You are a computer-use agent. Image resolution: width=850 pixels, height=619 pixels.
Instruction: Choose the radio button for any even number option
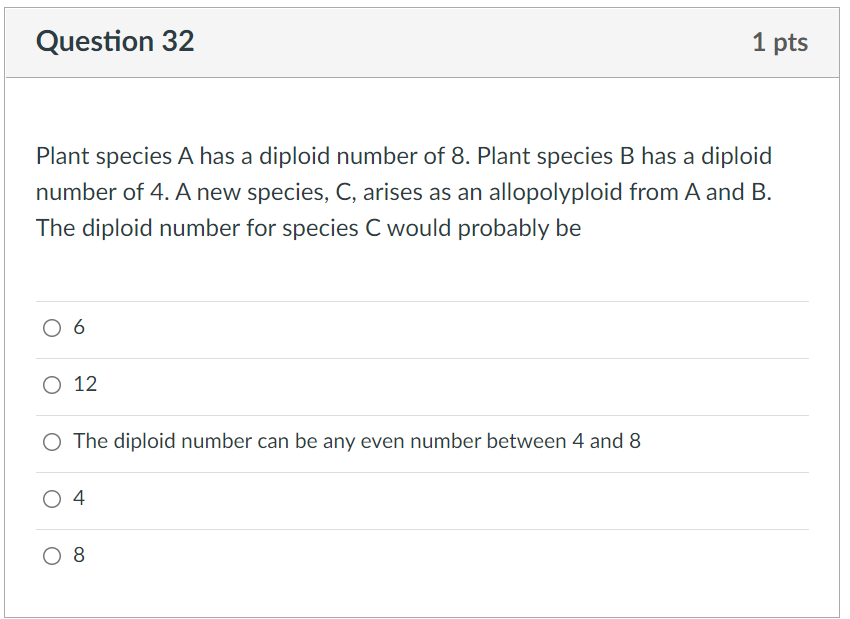[52, 441]
